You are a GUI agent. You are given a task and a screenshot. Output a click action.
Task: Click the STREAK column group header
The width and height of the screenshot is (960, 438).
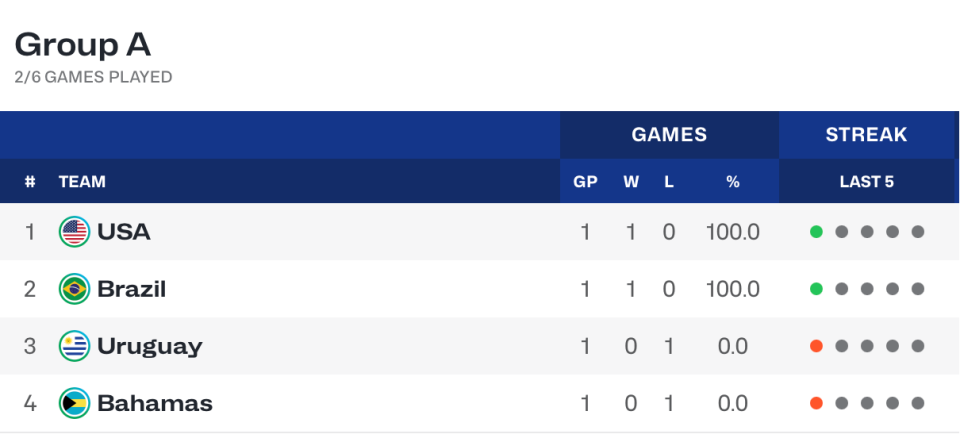coord(866,134)
